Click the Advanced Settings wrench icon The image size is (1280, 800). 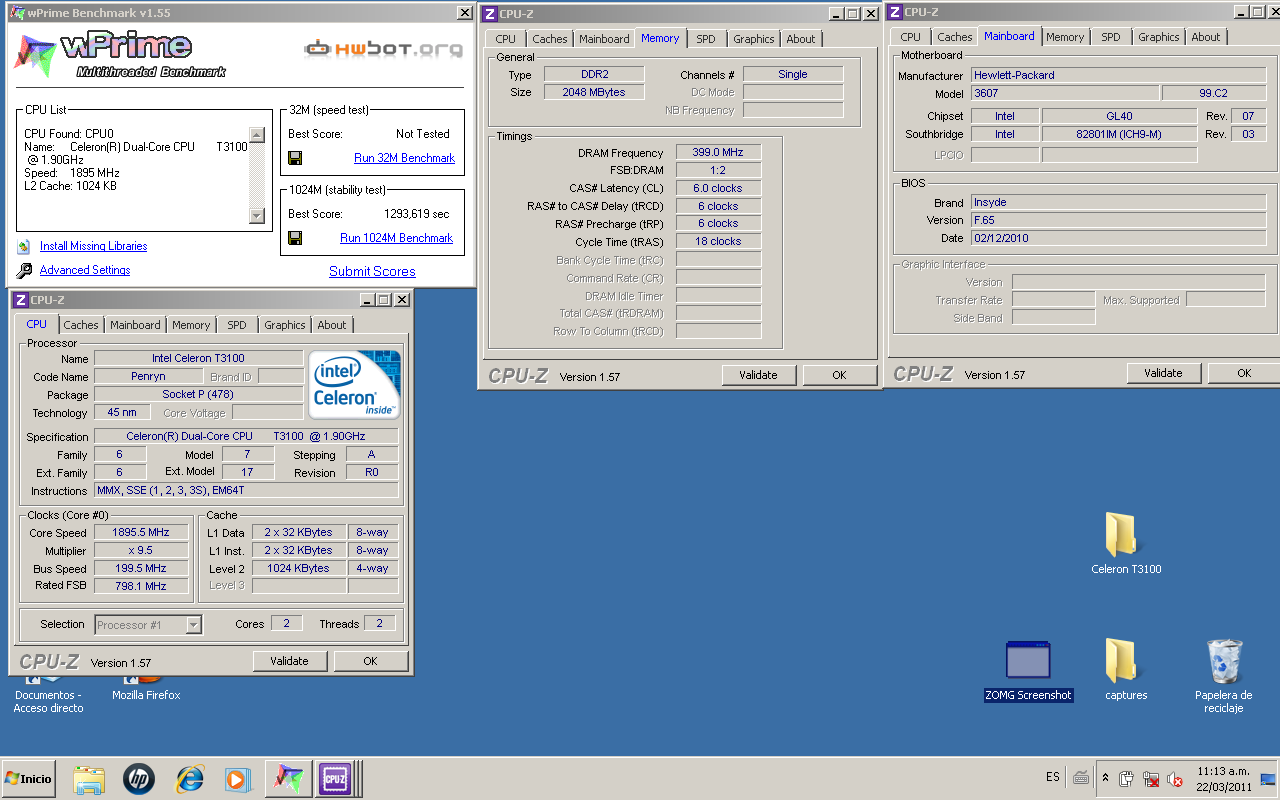pyautogui.click(x=24, y=270)
